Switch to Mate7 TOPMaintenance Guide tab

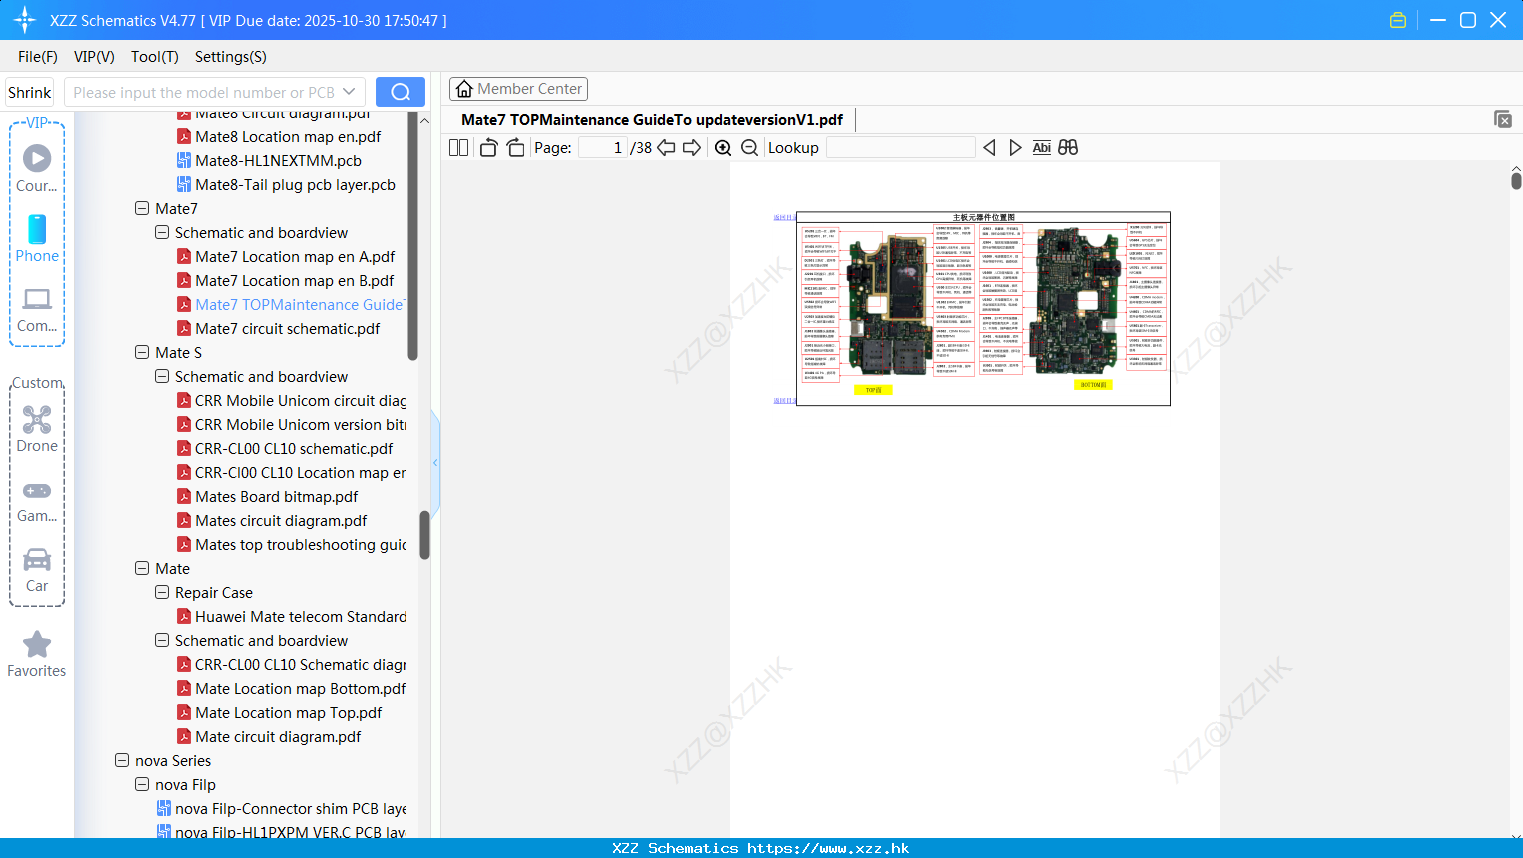click(x=652, y=120)
